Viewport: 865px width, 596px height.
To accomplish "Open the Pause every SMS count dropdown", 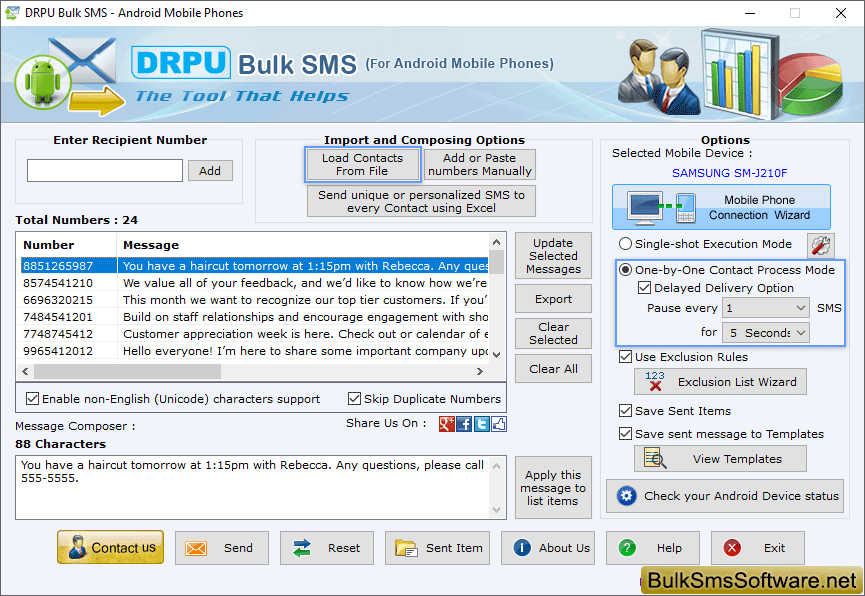I will click(x=766, y=308).
